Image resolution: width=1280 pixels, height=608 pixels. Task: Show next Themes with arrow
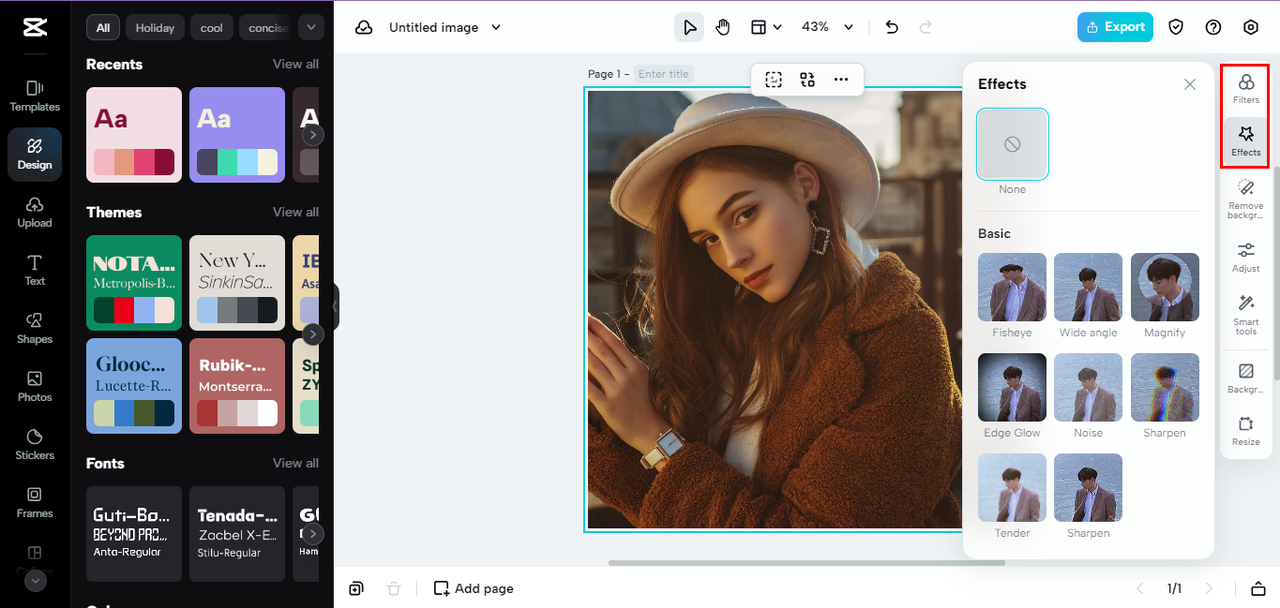[x=313, y=334]
